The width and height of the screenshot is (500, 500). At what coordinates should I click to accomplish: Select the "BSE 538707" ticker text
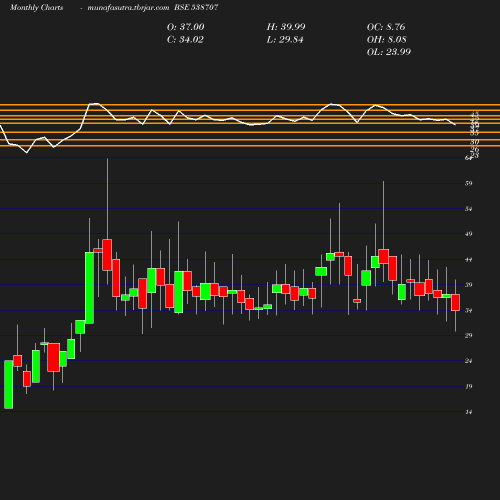[196, 7]
